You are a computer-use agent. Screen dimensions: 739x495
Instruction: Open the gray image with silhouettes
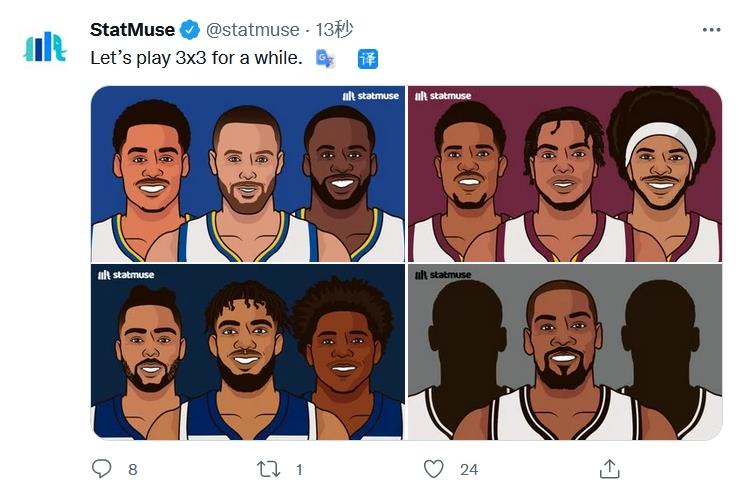(x=564, y=352)
